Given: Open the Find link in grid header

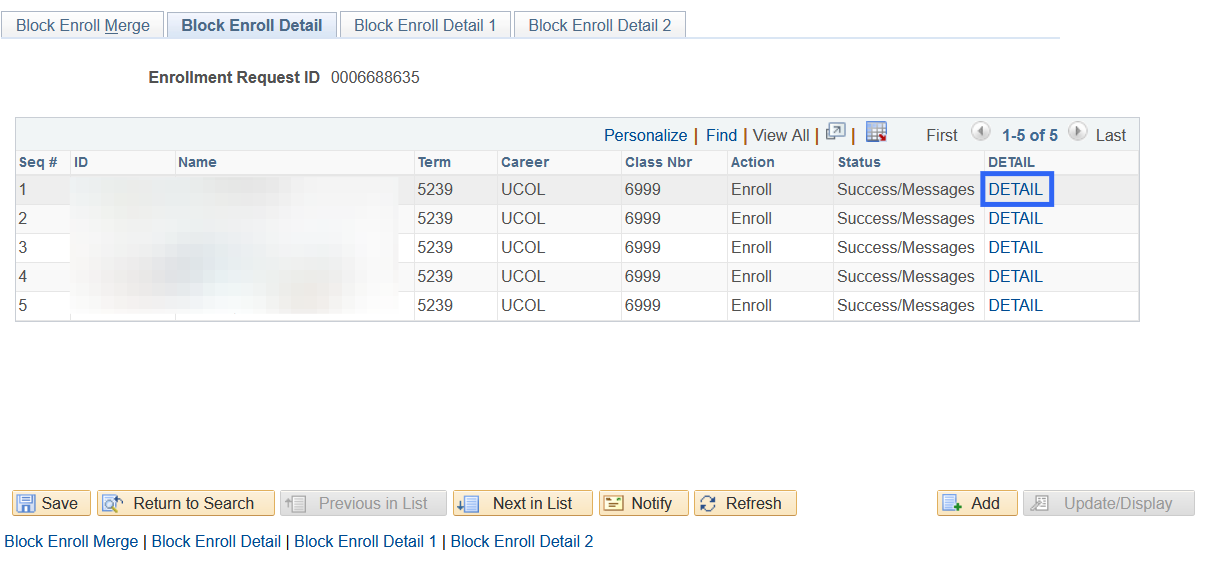Looking at the screenshot, I should pyautogui.click(x=721, y=135).
